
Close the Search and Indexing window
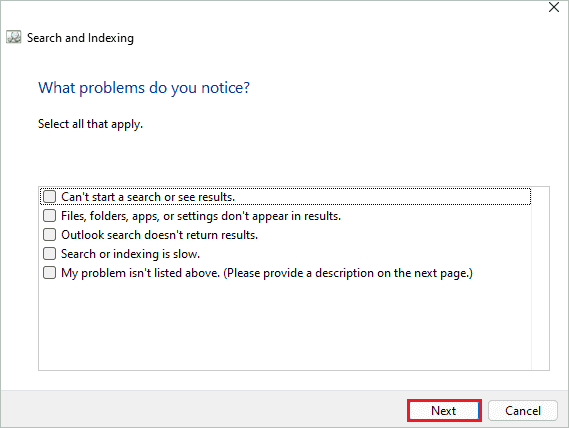pos(554,7)
